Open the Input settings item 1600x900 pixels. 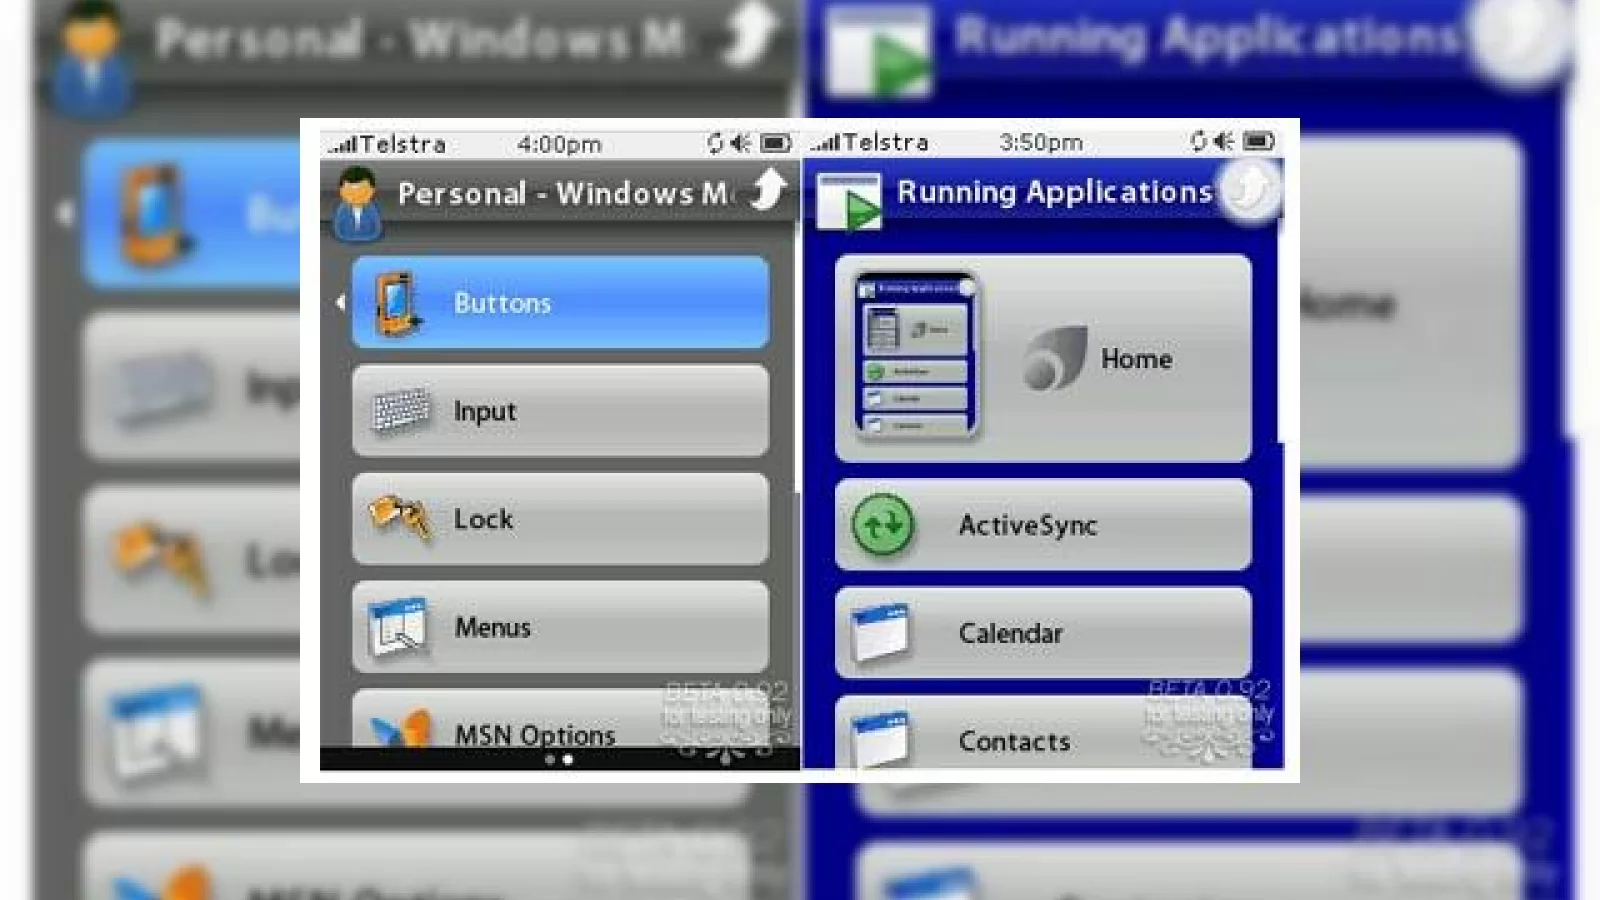click(560, 411)
